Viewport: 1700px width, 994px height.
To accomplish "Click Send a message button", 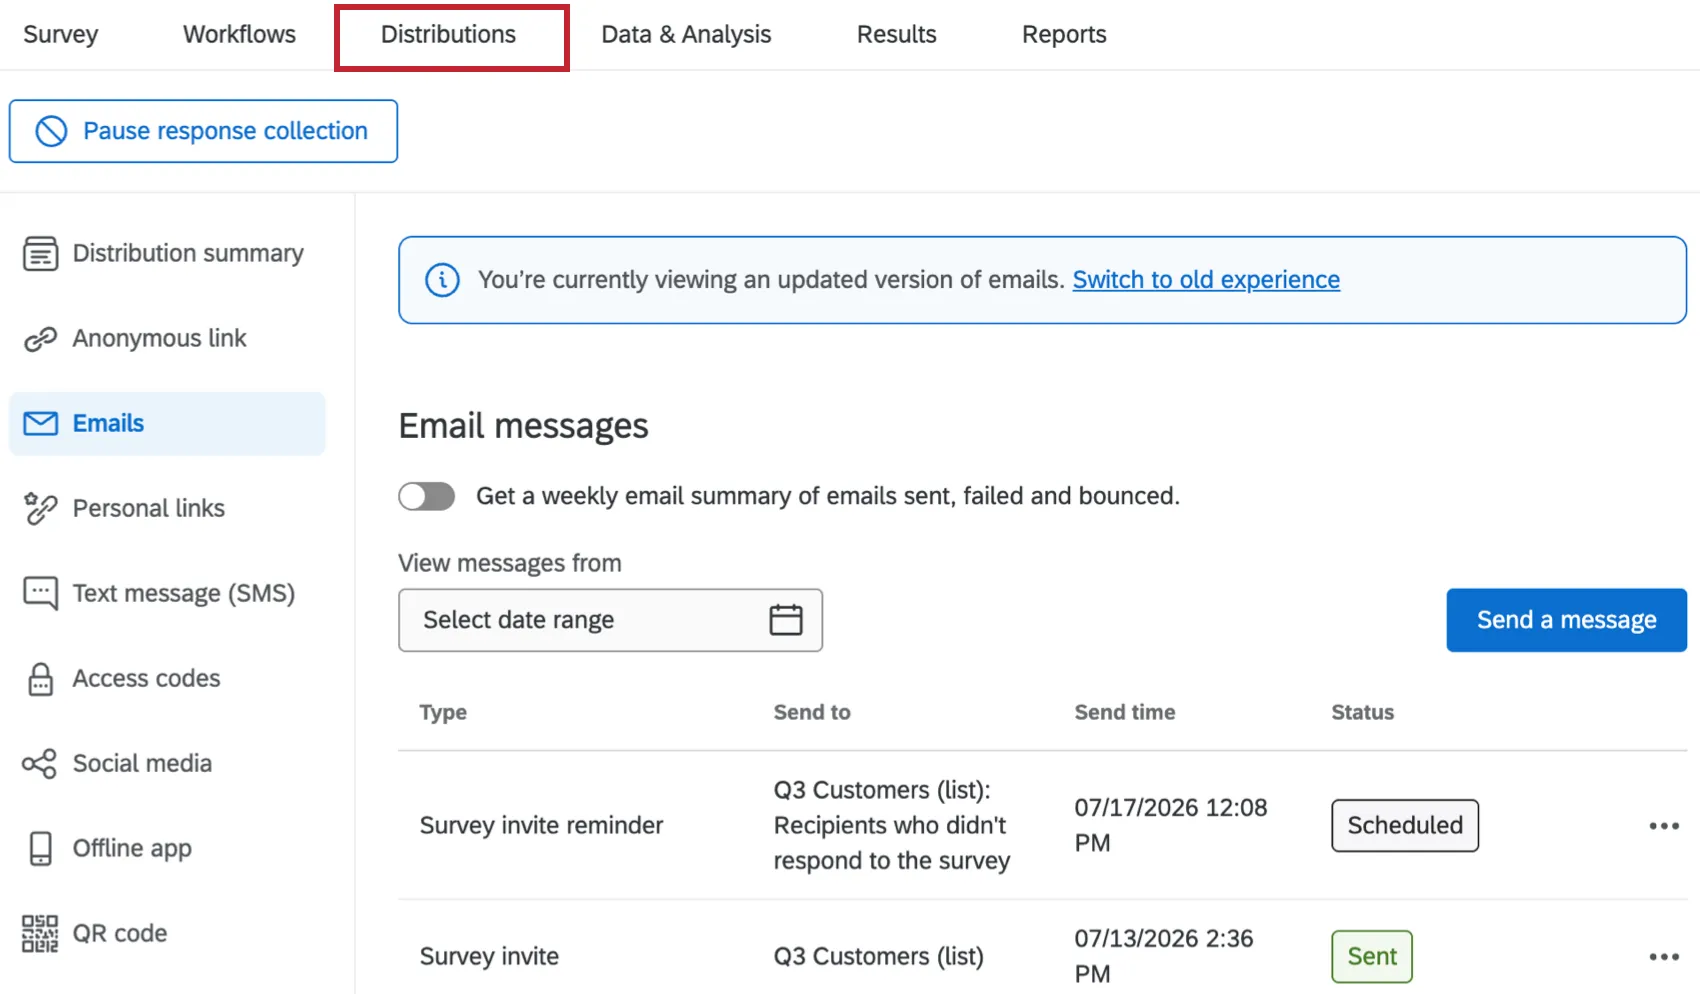I will click(1566, 620).
